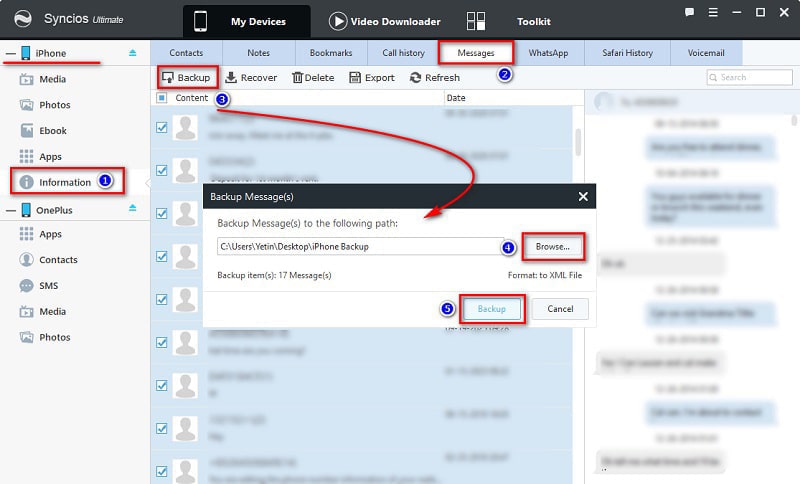Collapse the iPhone device tree
Viewport: 800px width, 484px height.
pyautogui.click(x=11, y=53)
